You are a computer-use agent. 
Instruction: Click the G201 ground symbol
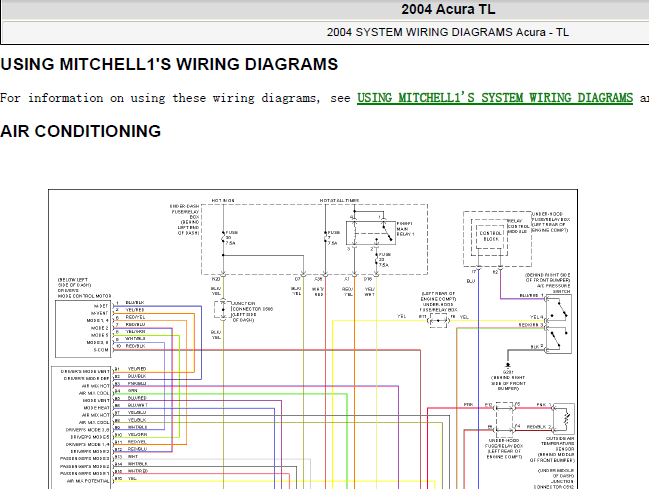[x=508, y=369]
